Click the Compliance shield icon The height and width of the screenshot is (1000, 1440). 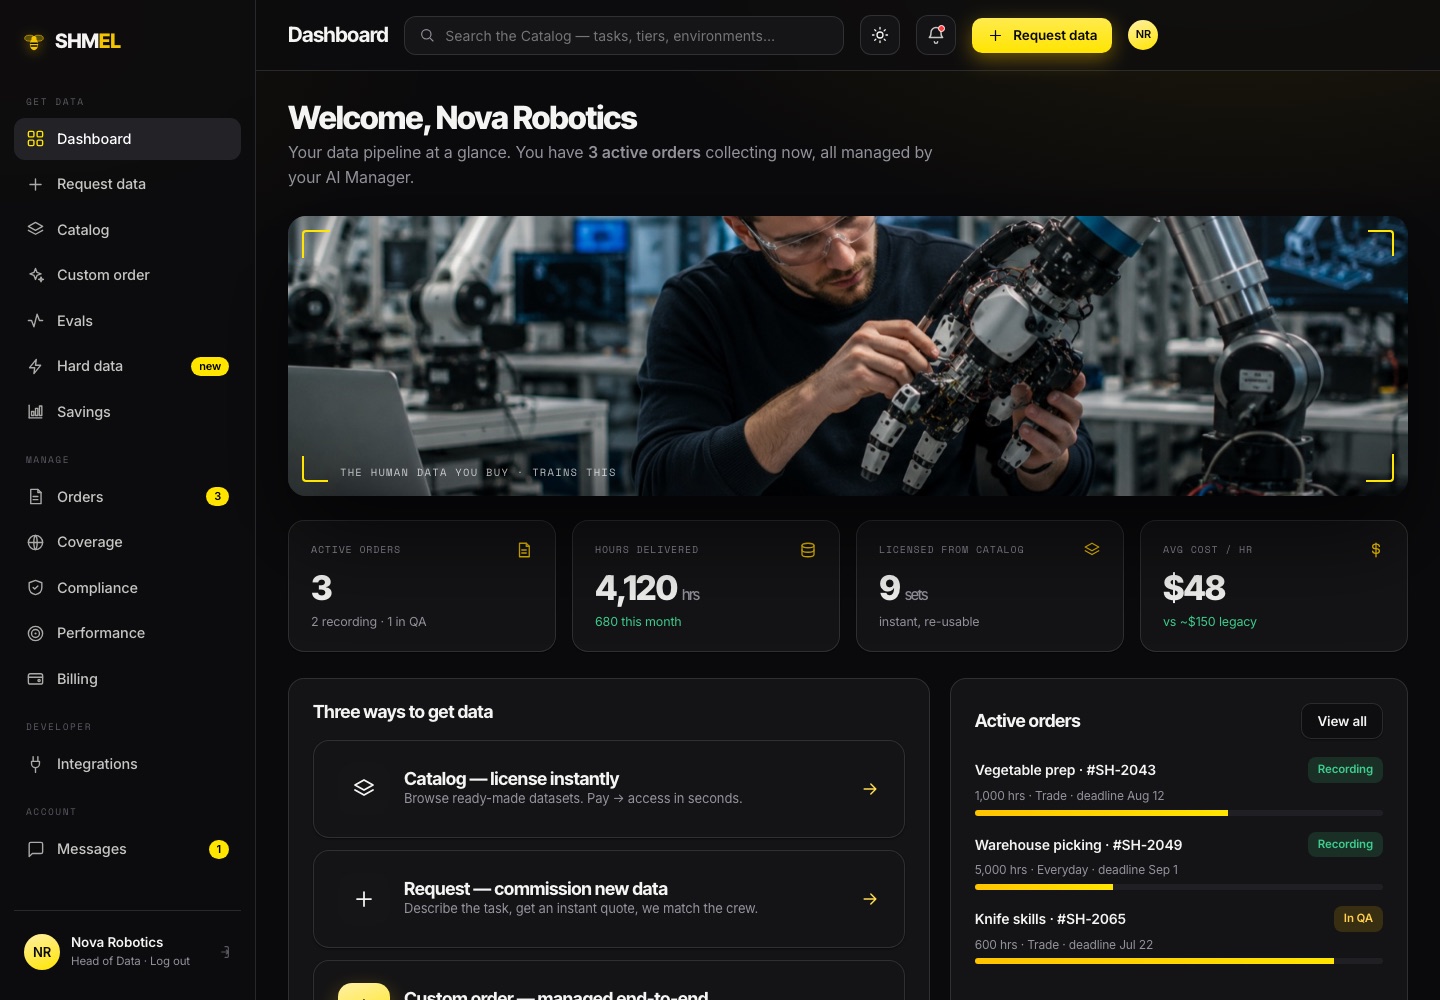(36, 588)
